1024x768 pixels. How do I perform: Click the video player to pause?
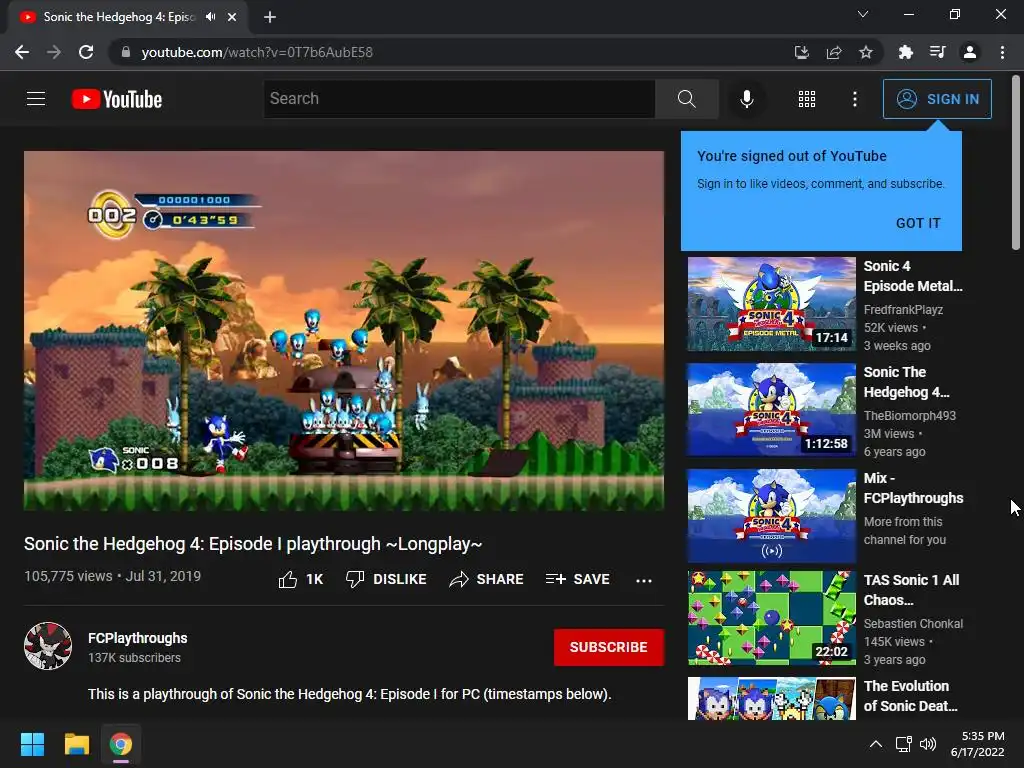click(x=344, y=330)
